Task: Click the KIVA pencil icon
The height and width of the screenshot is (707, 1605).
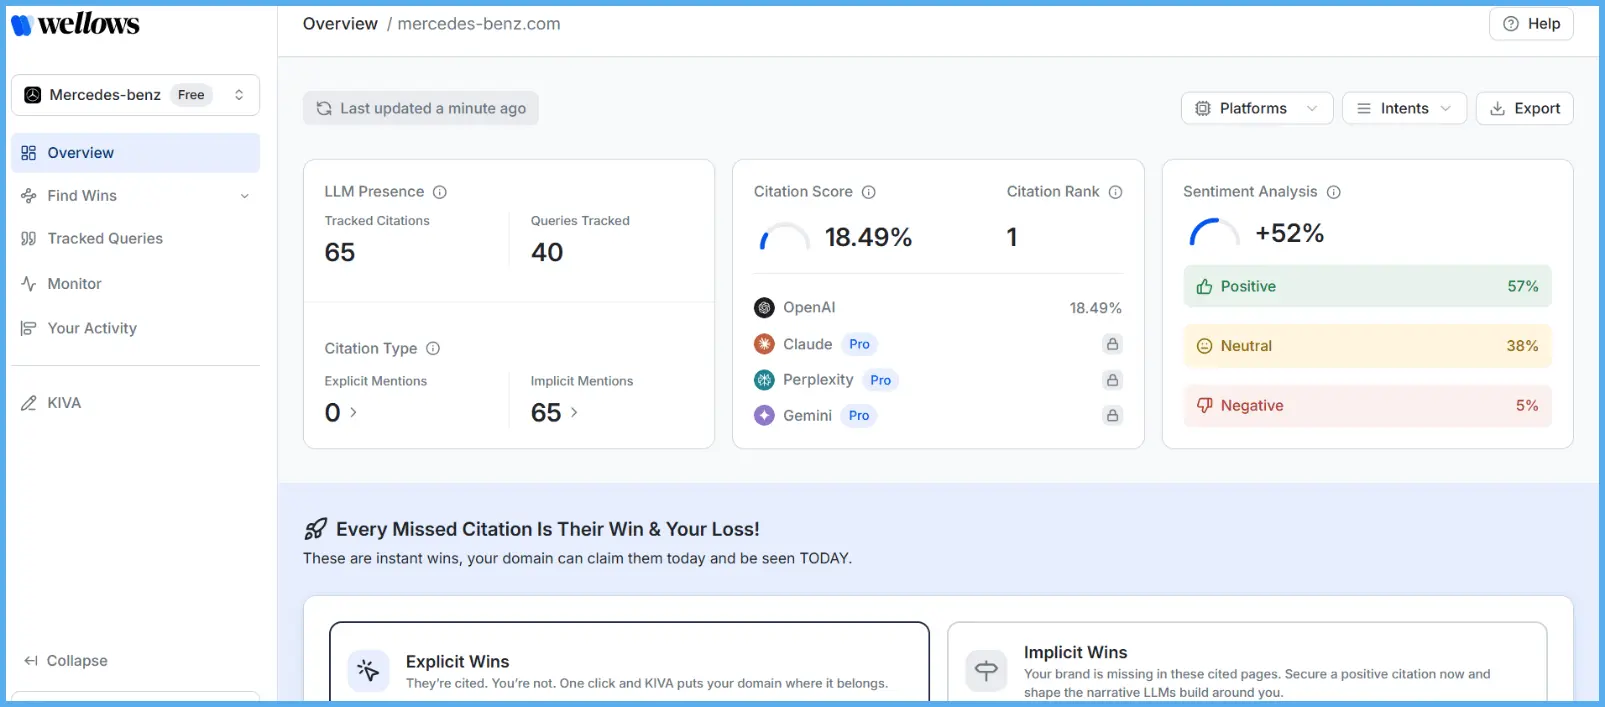Action: 29,403
